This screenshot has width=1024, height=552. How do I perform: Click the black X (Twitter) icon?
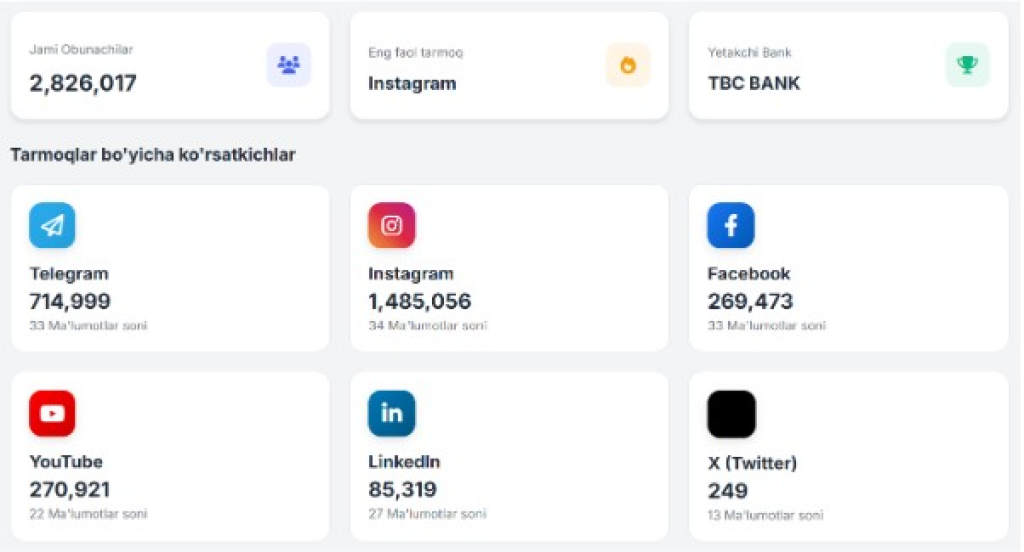click(x=731, y=414)
